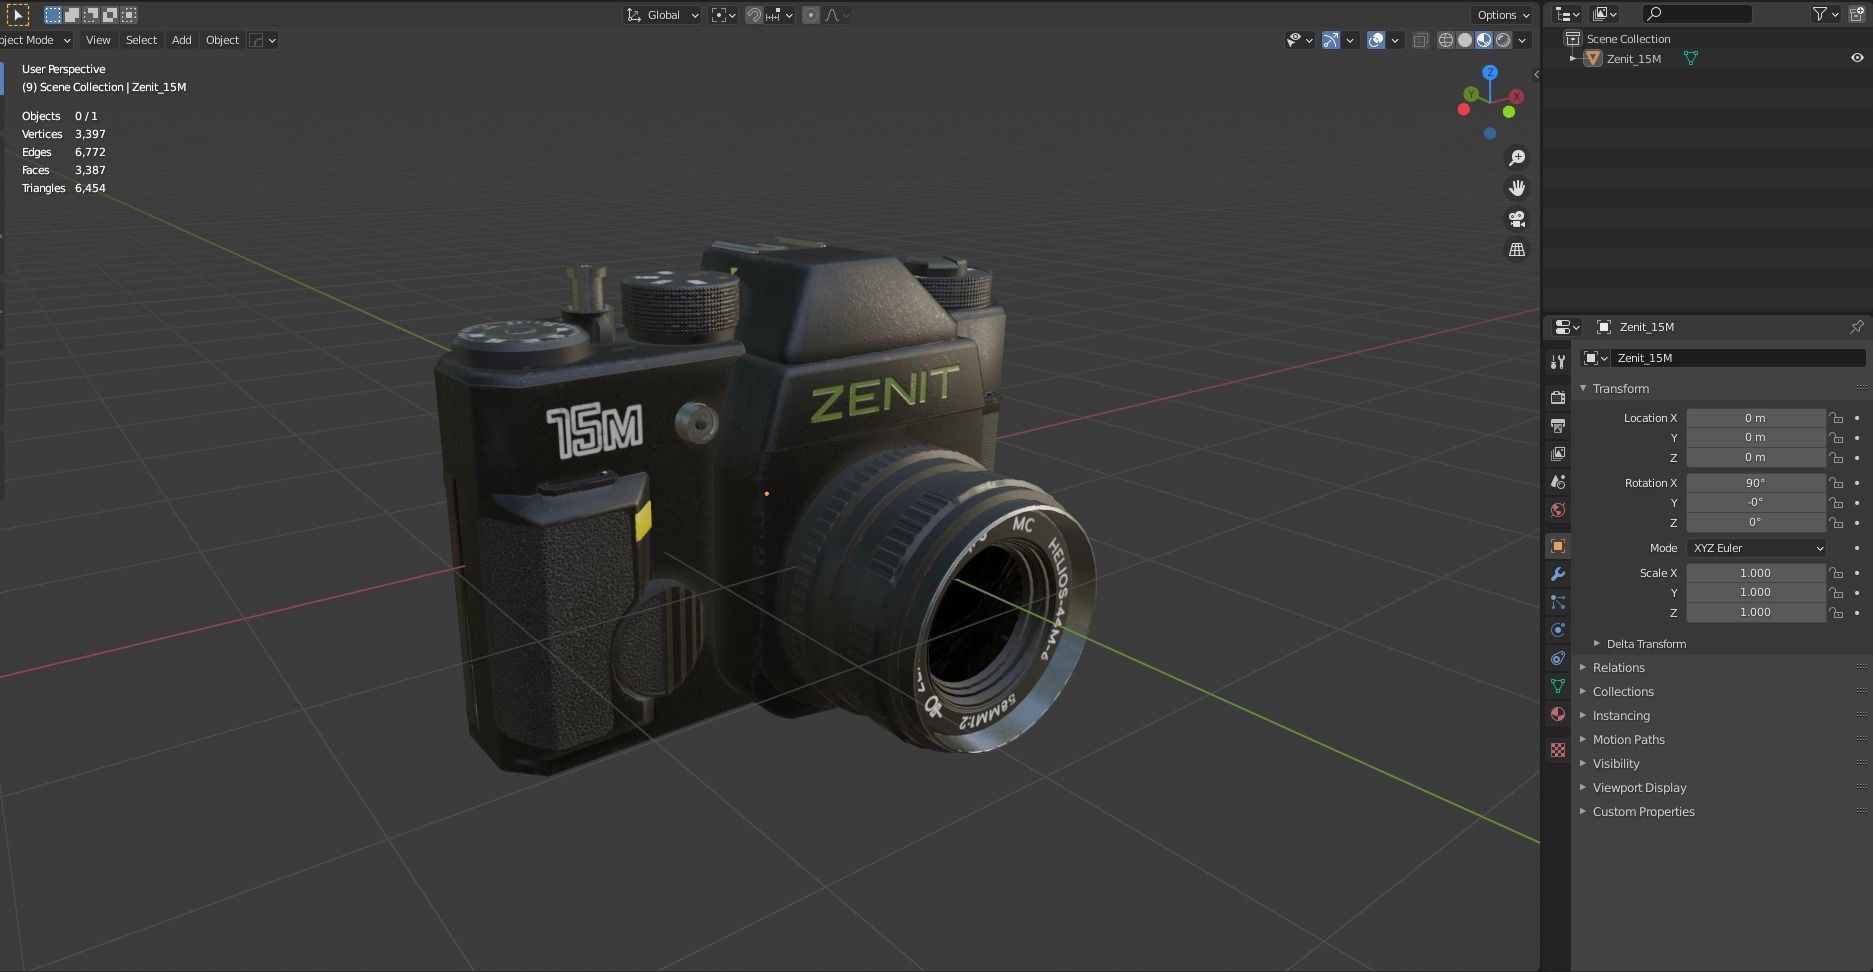Switch perspective/orthographic with the grid icon
Screen dimensions: 1873x972
tap(1517, 249)
